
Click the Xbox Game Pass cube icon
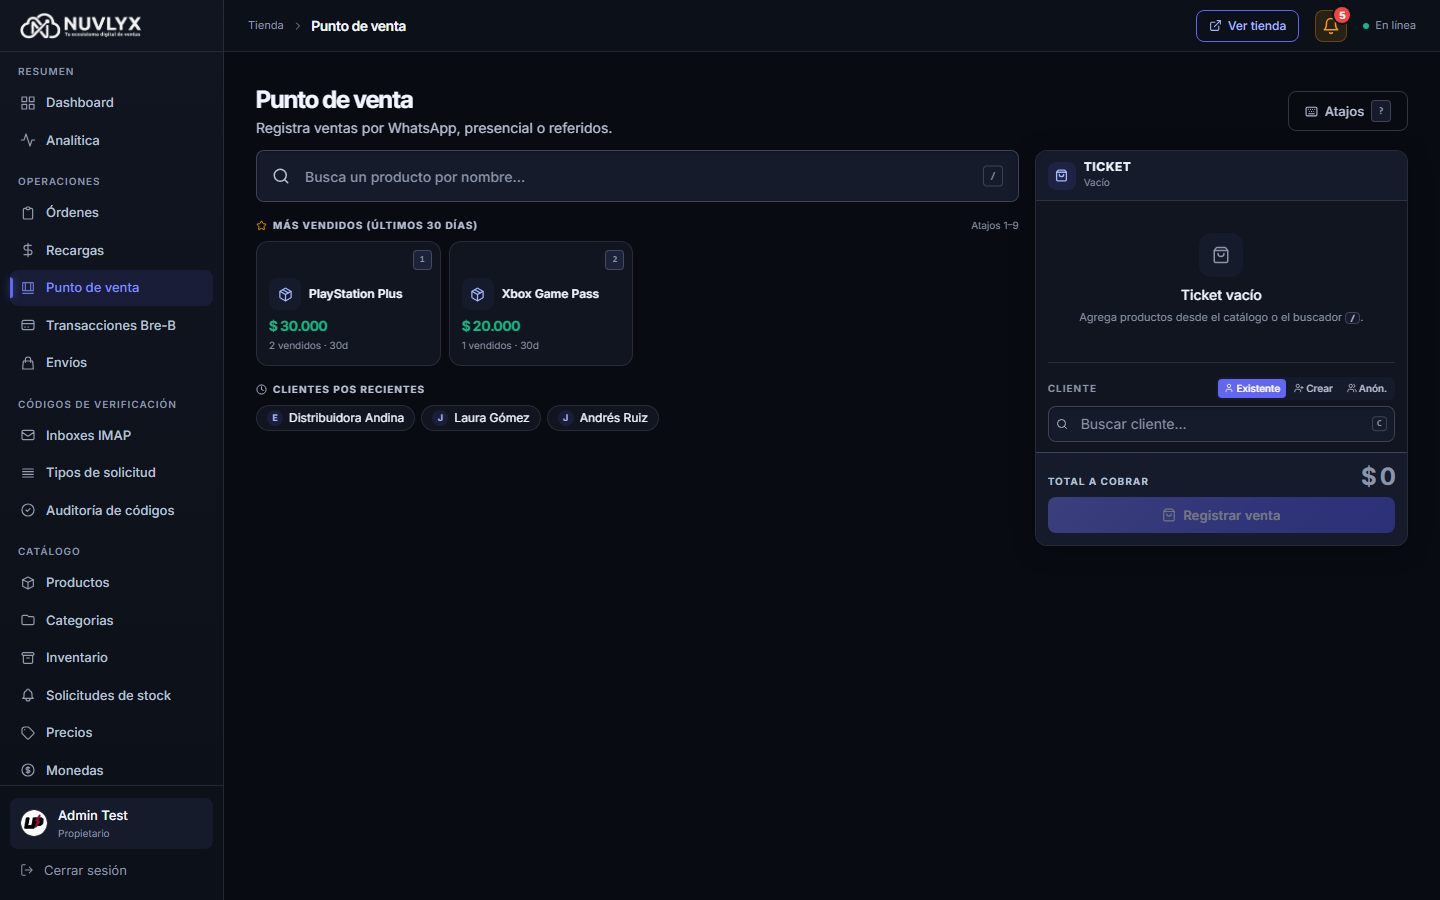(478, 294)
